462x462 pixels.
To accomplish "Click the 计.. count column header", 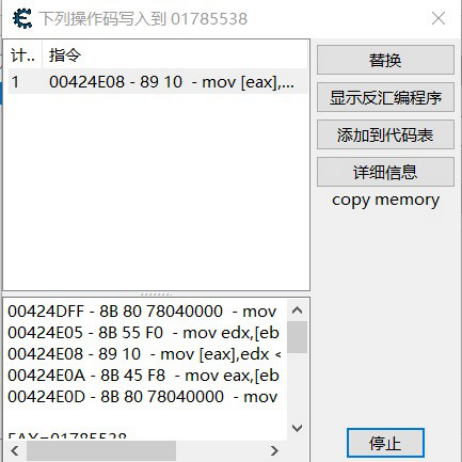I will point(23,55).
